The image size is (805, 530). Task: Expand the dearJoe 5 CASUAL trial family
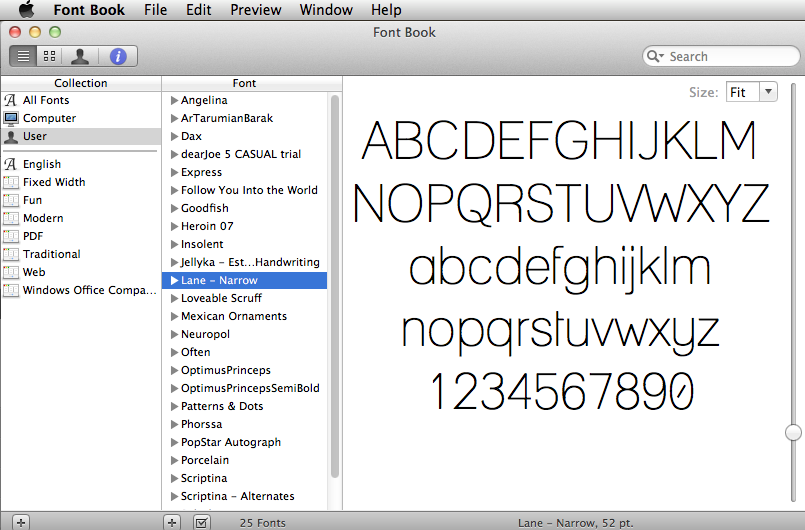pyautogui.click(x=175, y=154)
